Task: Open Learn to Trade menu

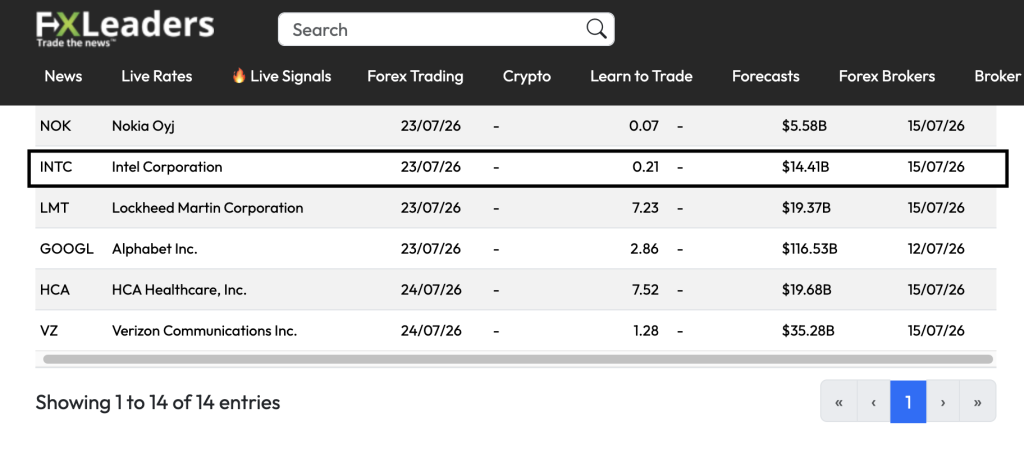Action: pyautogui.click(x=641, y=76)
